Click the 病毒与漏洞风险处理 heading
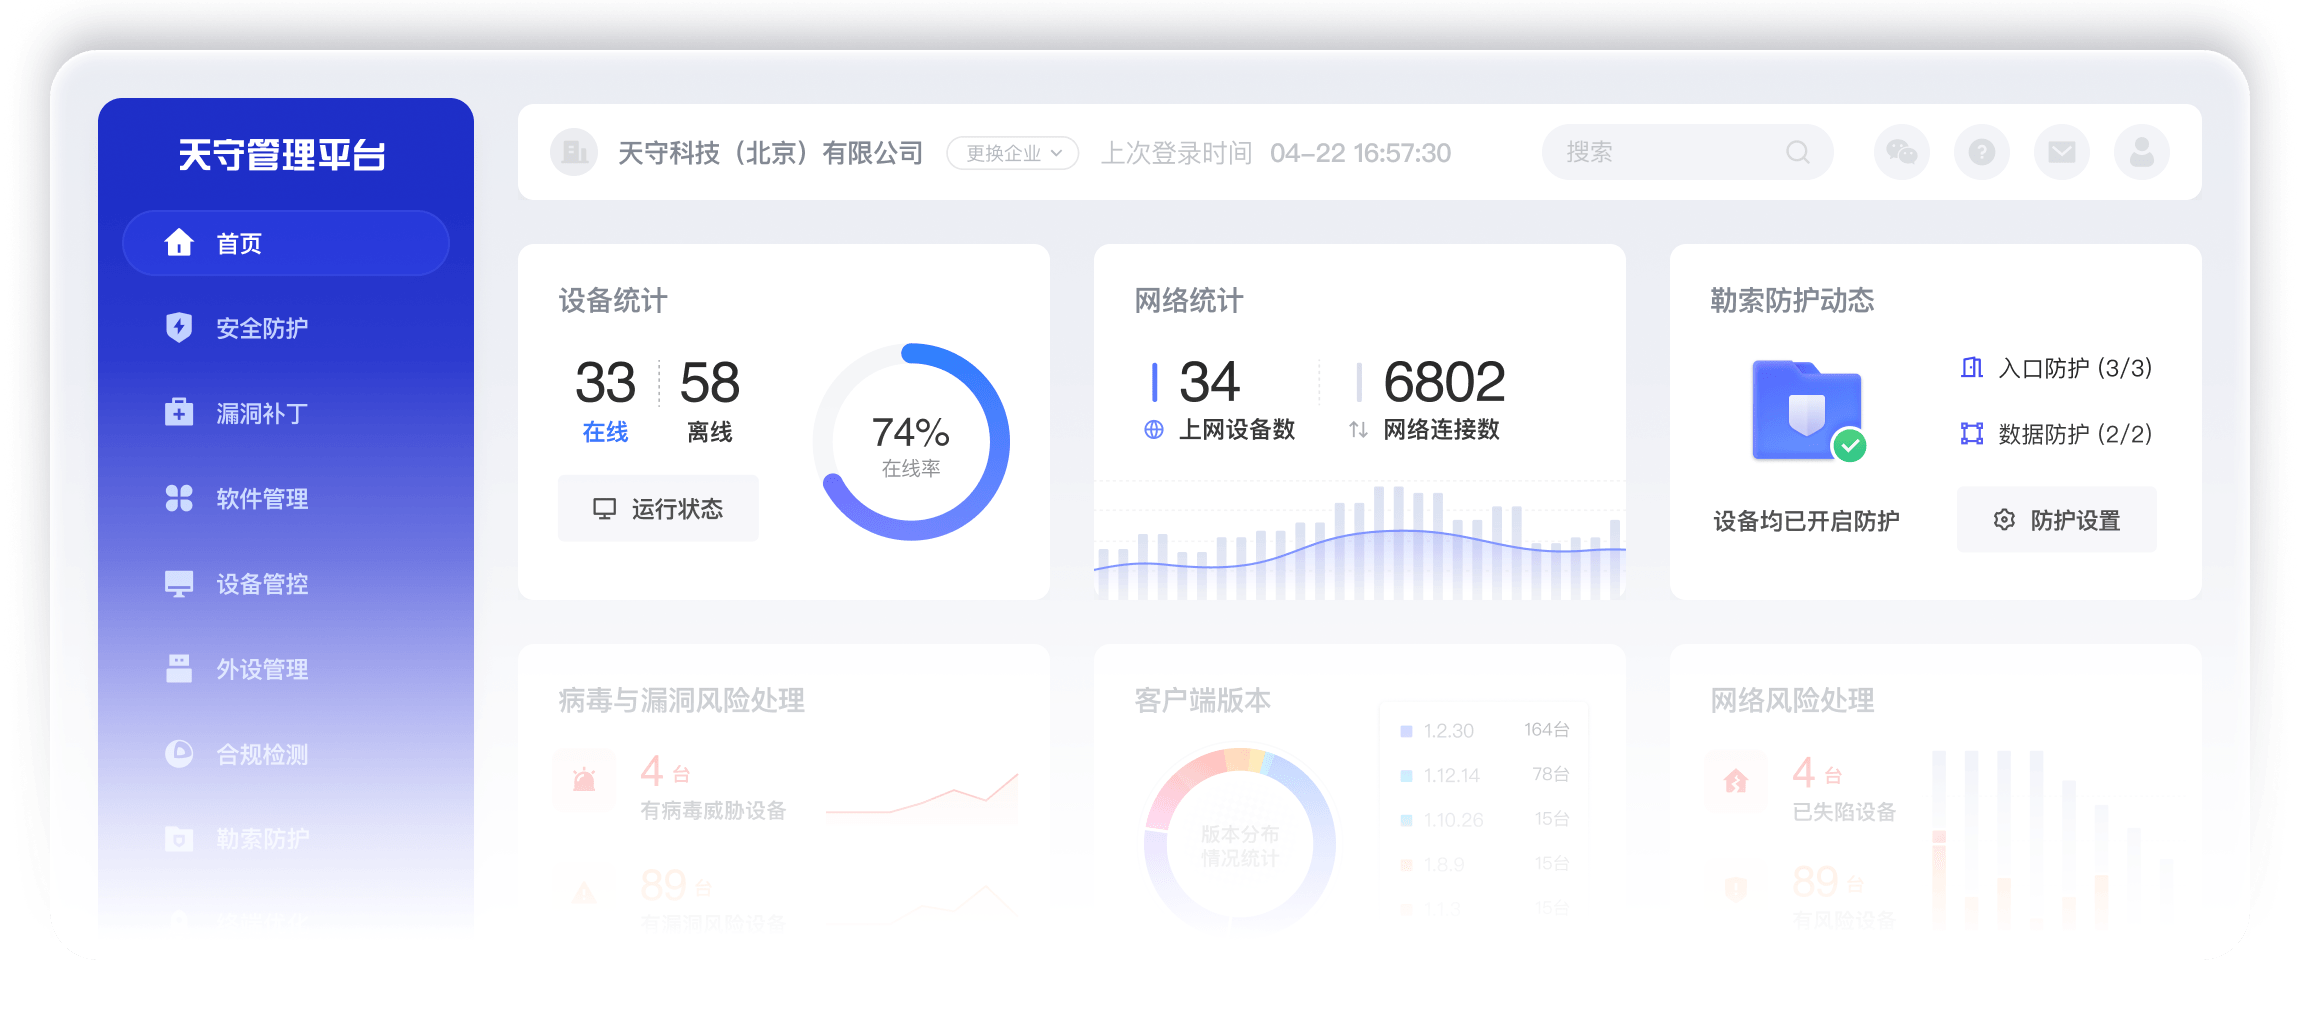Viewport: 2300px width, 1034px height. pyautogui.click(x=681, y=700)
